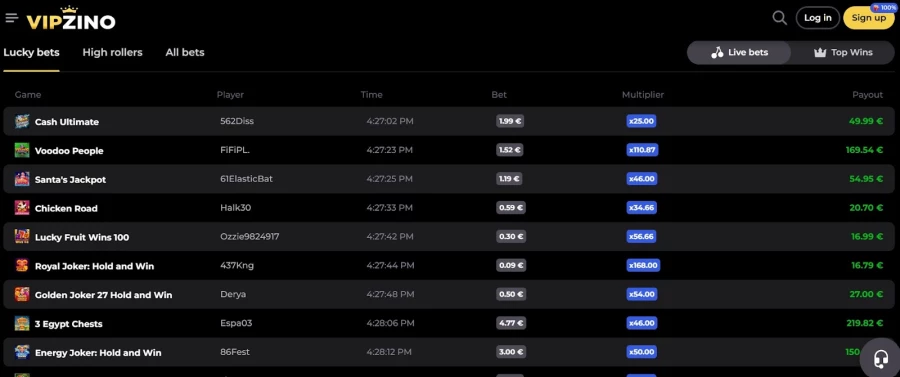Open Cash Ultimate game link
Screen dimensions: 900x377
point(67,122)
